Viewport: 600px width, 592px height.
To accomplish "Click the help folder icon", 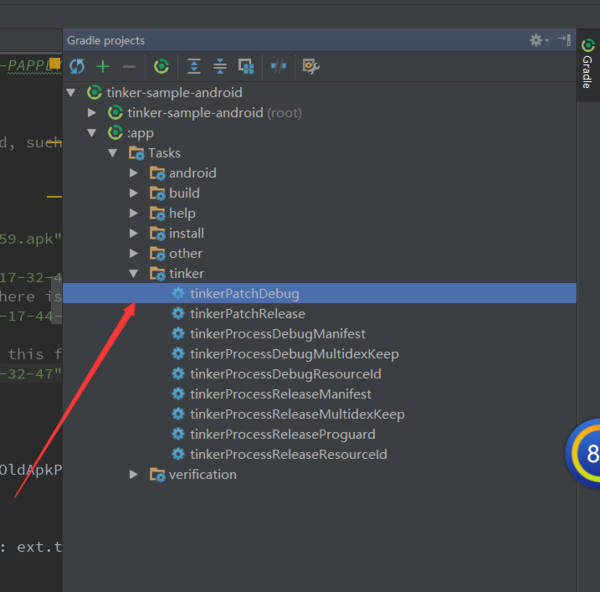I will [157, 214].
